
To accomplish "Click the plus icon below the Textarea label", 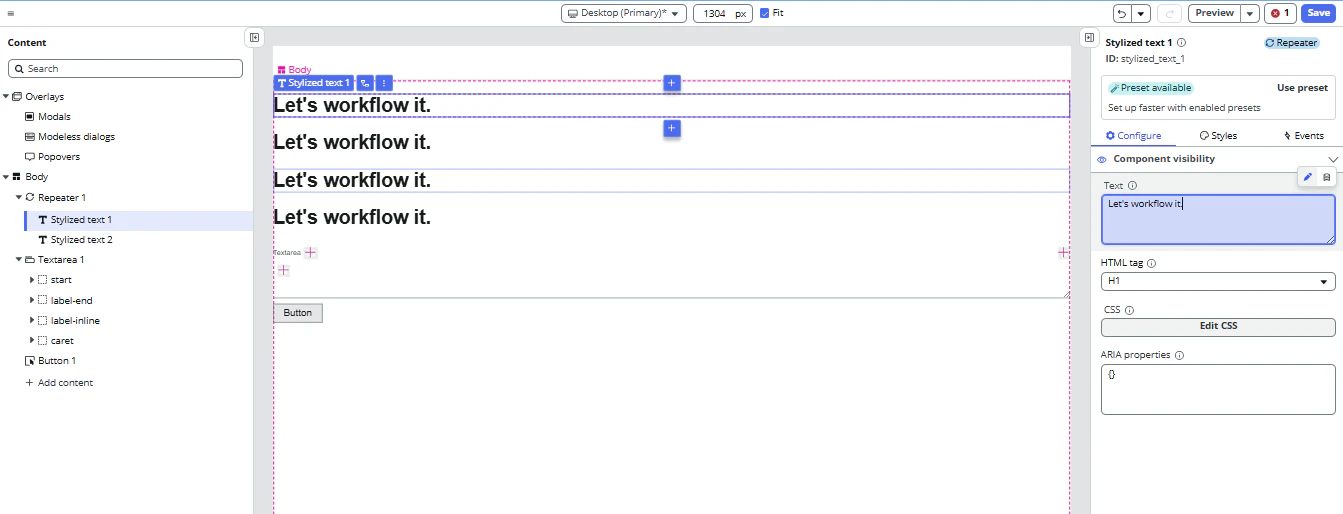I will click(x=284, y=270).
